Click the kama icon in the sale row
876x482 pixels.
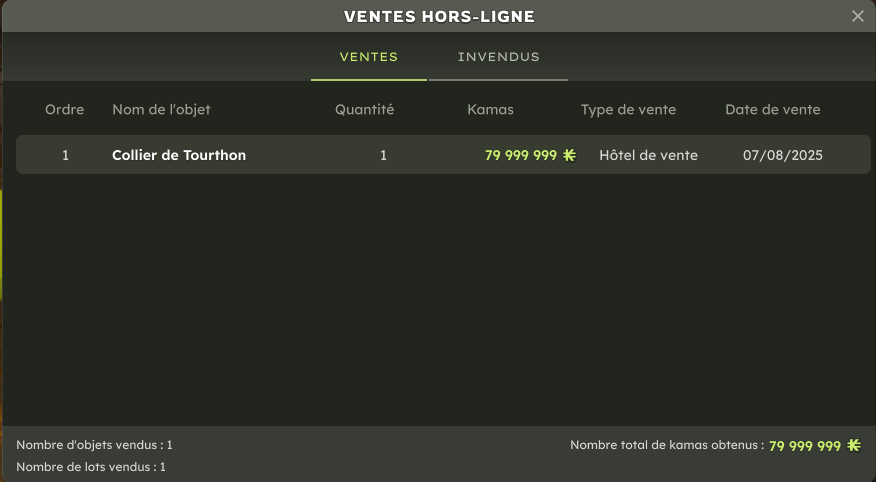(569, 155)
